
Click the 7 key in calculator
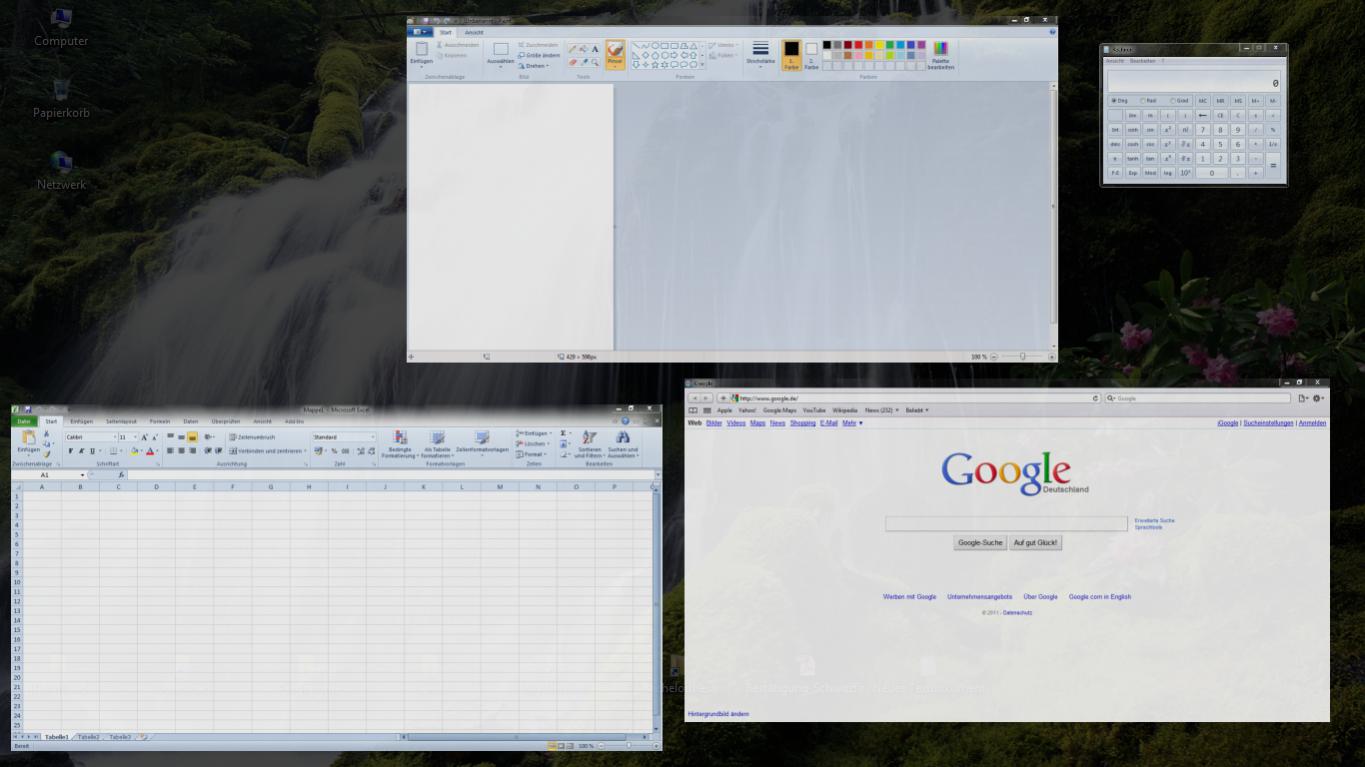pos(1203,129)
